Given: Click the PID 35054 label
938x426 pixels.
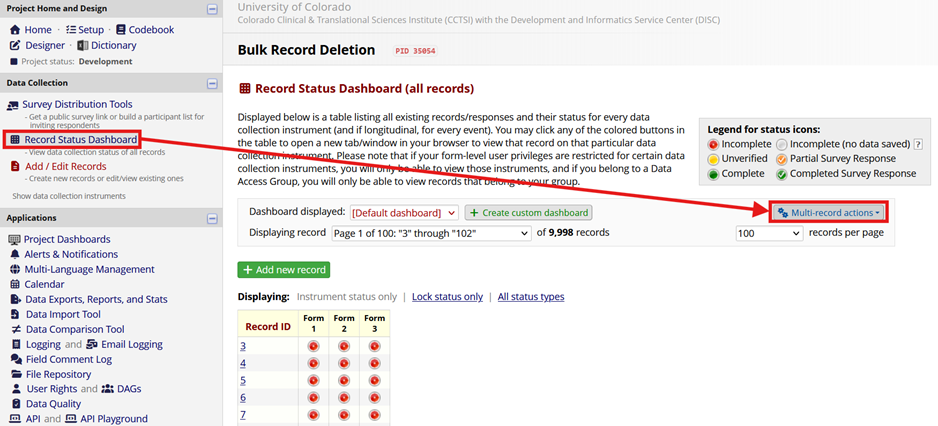Looking at the screenshot, I should point(415,51).
